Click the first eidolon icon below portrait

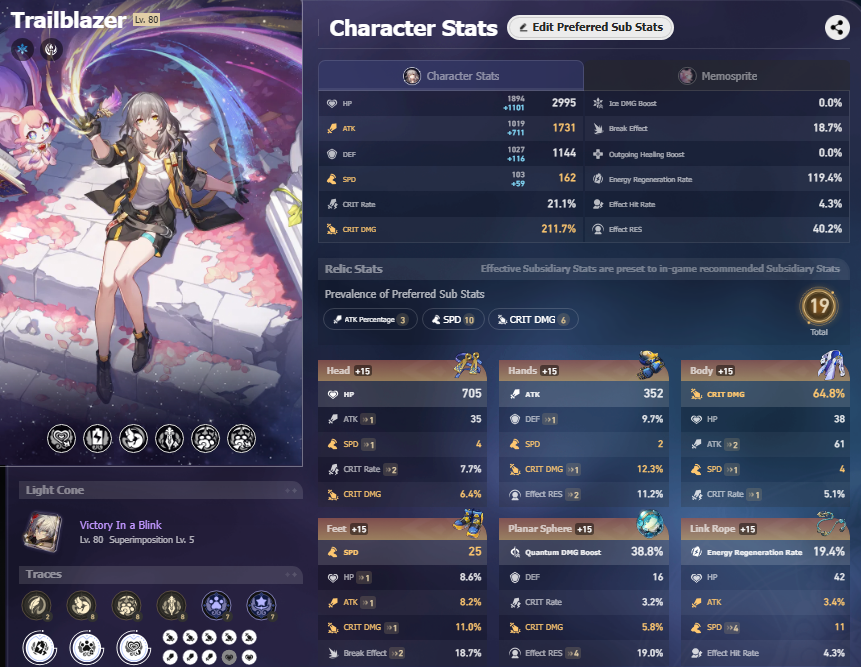click(62, 439)
